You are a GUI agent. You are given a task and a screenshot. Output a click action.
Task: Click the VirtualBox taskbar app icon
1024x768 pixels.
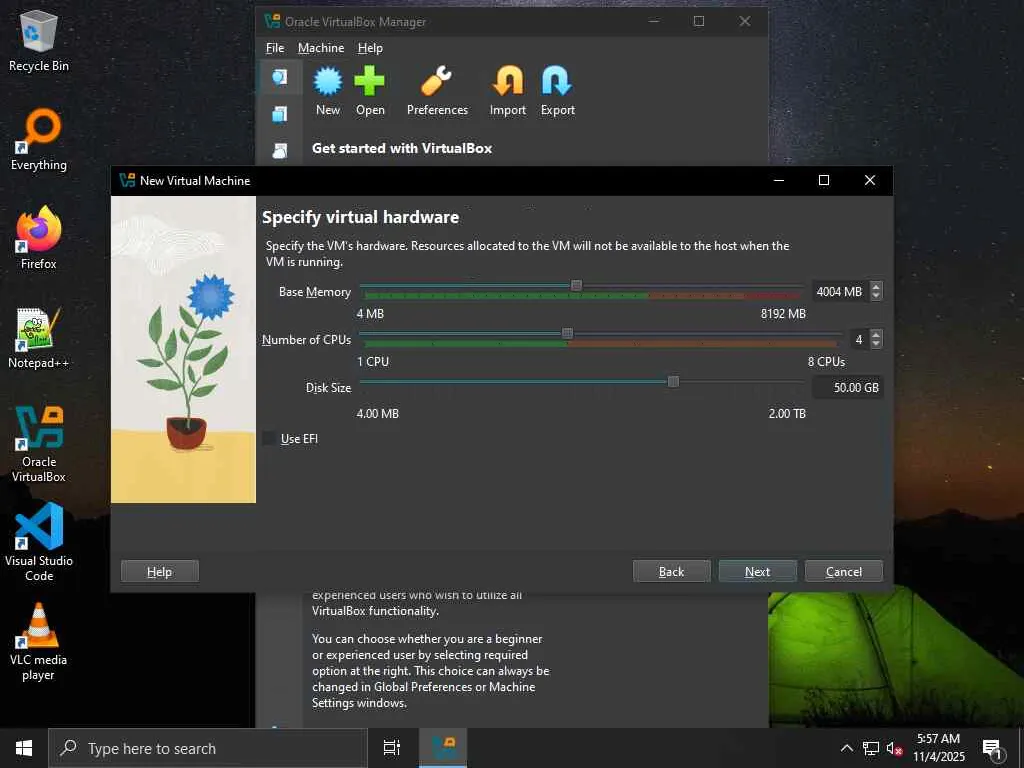[x=443, y=748]
